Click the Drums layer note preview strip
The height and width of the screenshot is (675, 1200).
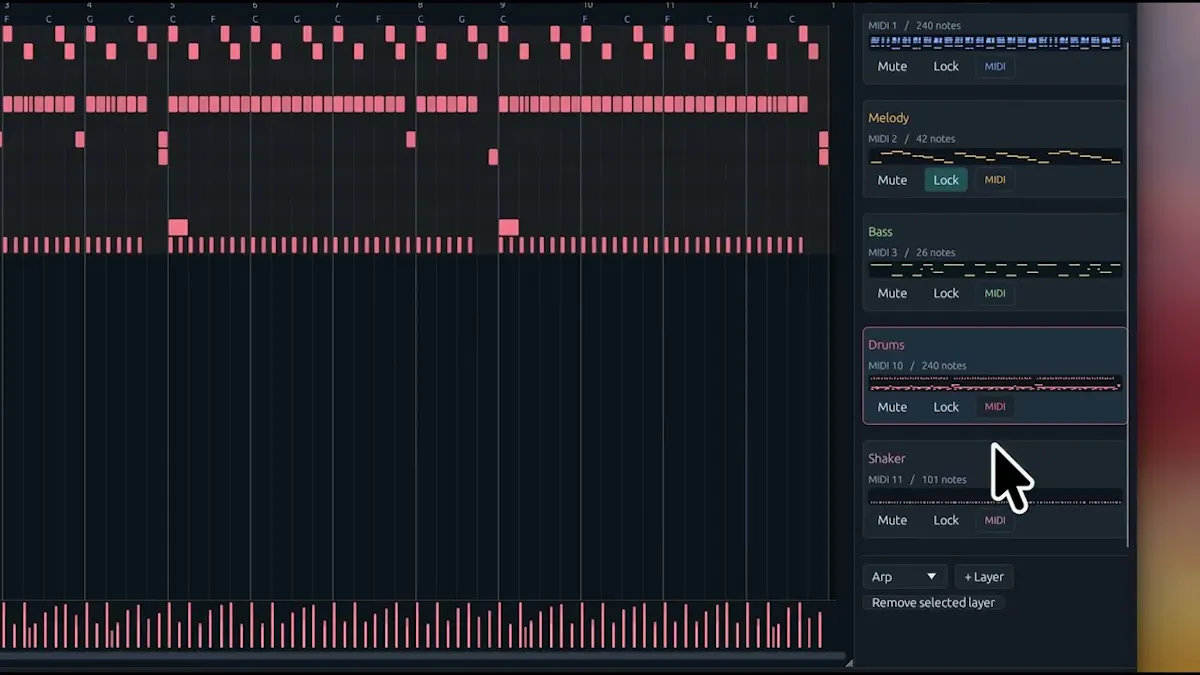coord(995,383)
